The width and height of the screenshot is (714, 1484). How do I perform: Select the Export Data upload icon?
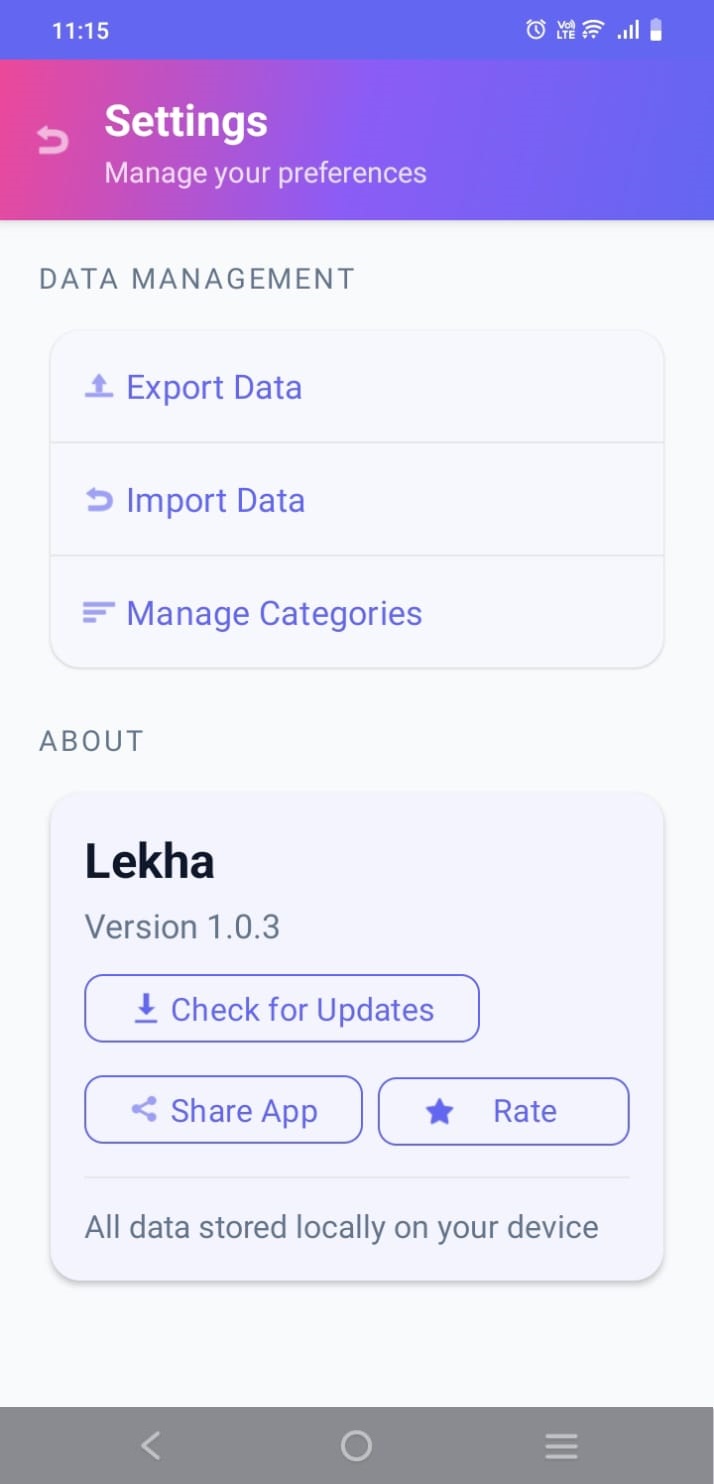click(99, 386)
